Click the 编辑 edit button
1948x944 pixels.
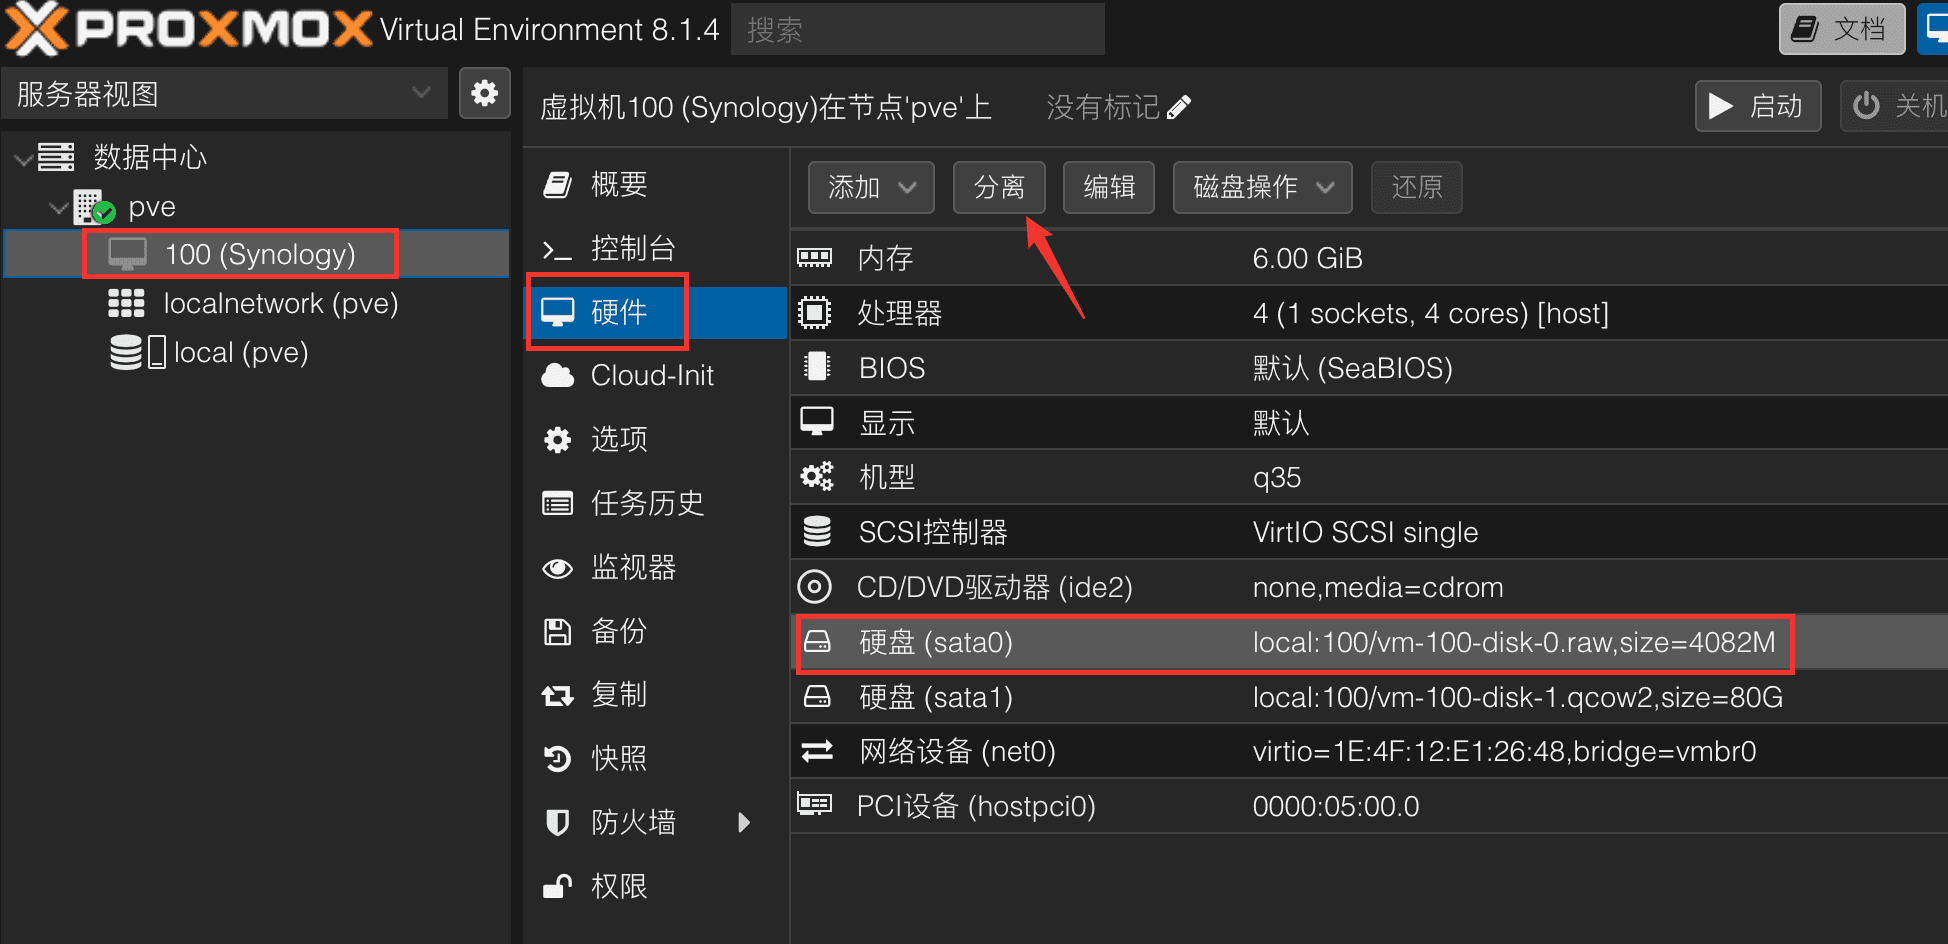(1109, 187)
